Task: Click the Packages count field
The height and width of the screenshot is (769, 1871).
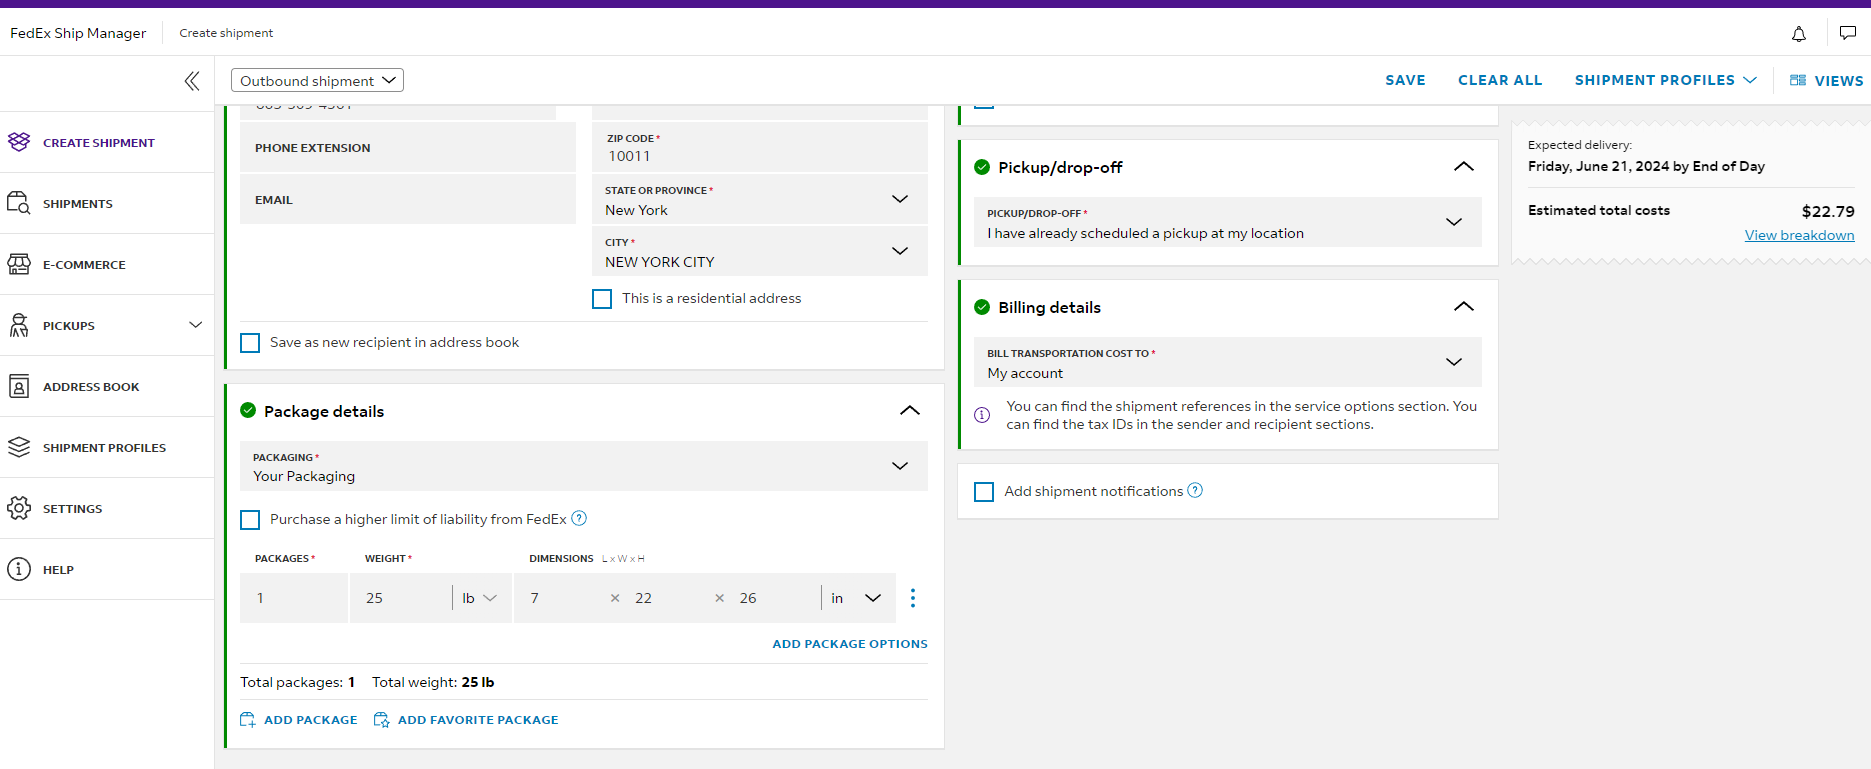Action: tap(294, 598)
